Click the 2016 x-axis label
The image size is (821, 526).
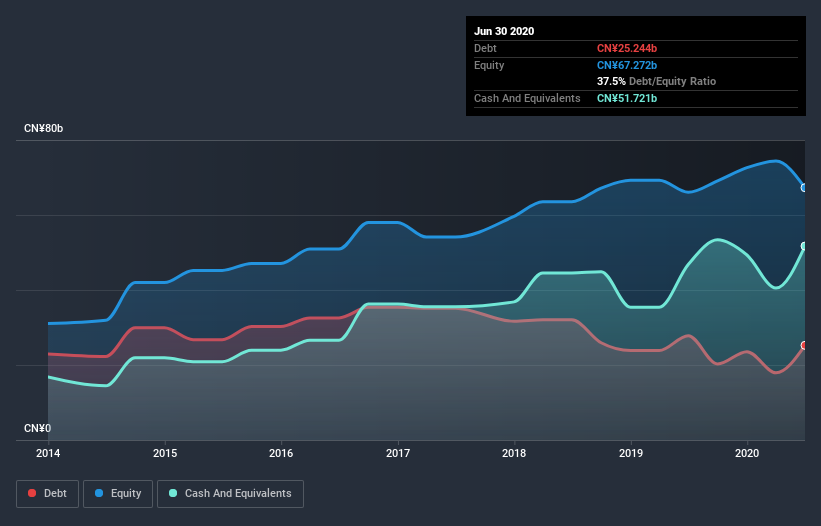[x=281, y=453]
